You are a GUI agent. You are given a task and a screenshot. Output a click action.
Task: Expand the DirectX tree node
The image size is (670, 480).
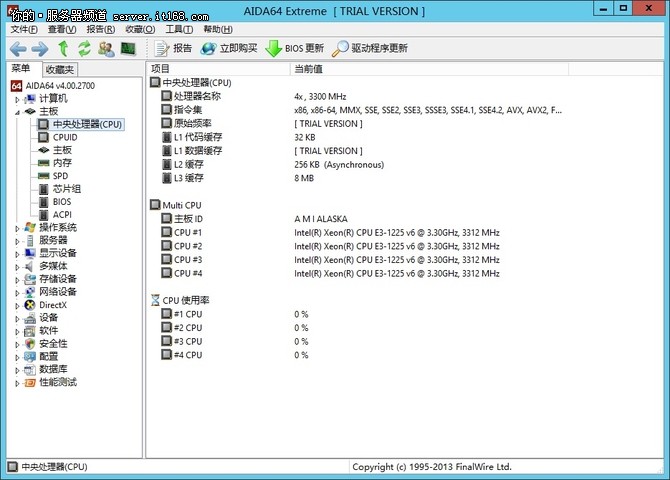coord(17,306)
